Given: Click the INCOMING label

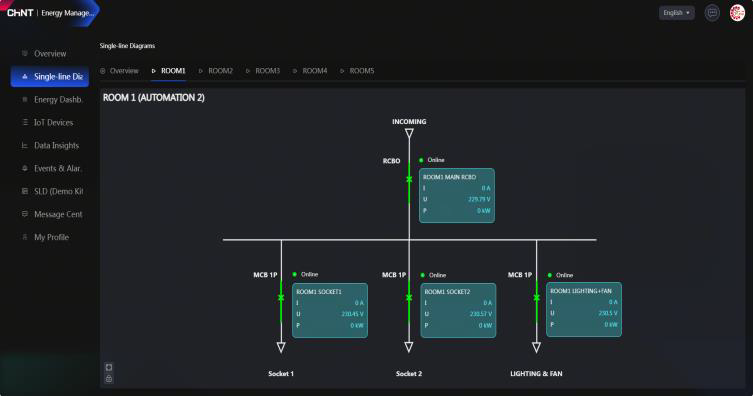Looking at the screenshot, I should pos(409,121).
